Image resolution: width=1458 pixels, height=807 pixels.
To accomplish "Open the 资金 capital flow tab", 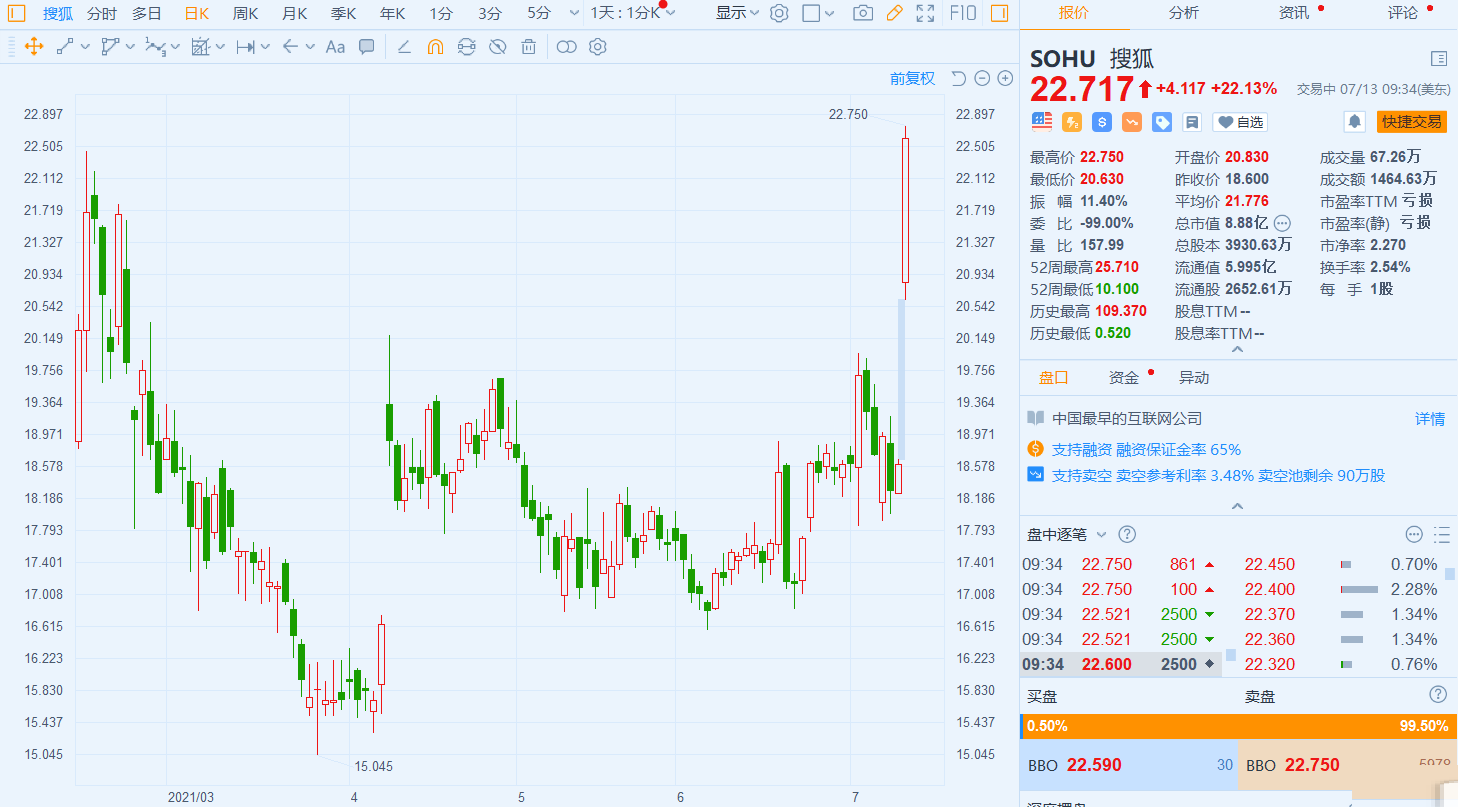I will pos(1124,378).
